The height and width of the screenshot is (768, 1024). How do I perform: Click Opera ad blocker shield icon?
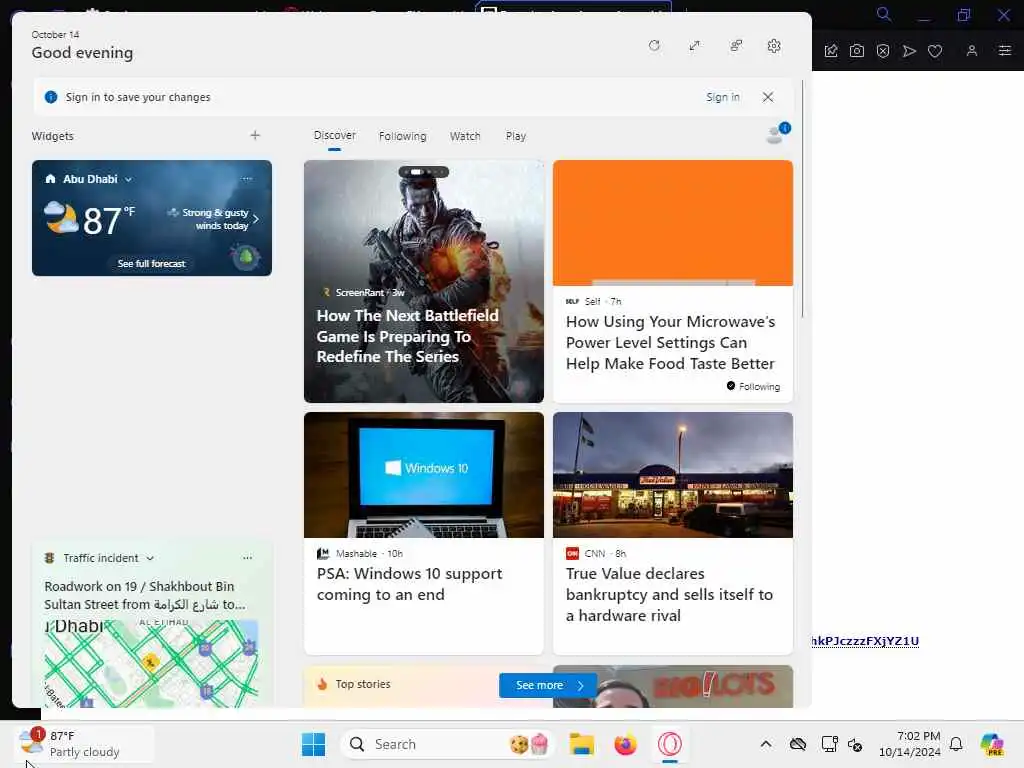tap(883, 51)
